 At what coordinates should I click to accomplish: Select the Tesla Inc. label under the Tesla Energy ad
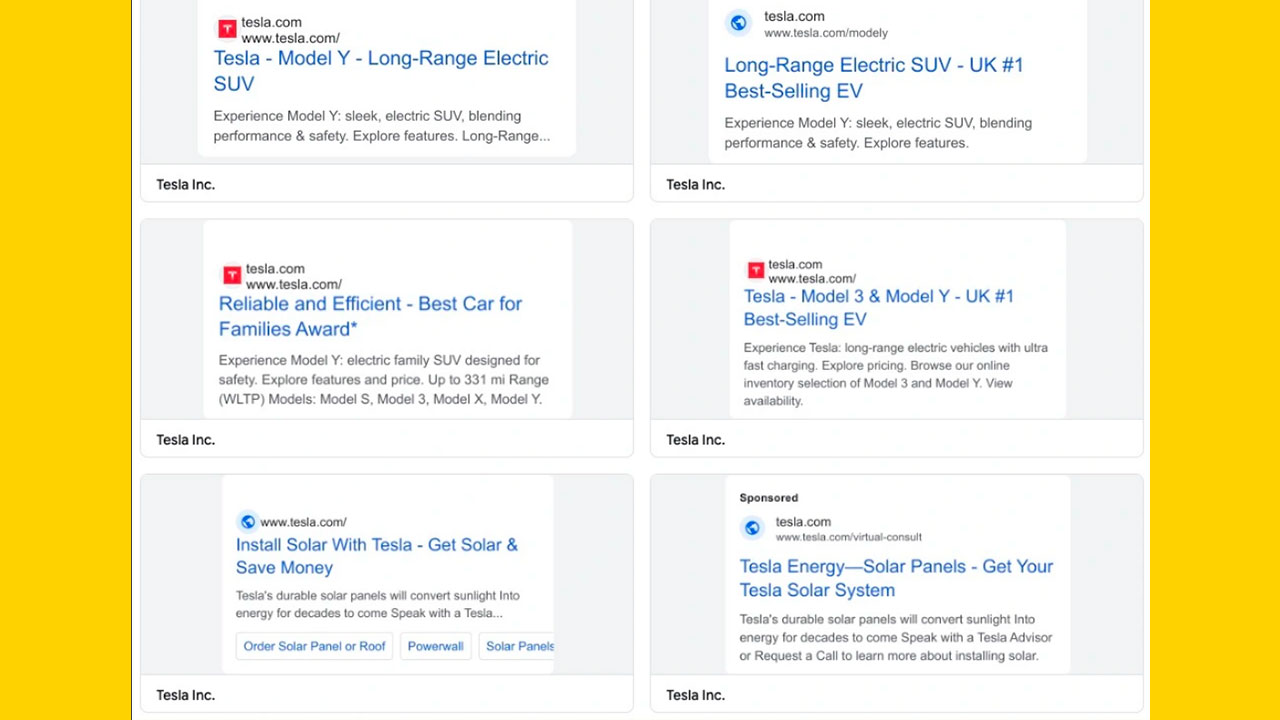click(696, 695)
